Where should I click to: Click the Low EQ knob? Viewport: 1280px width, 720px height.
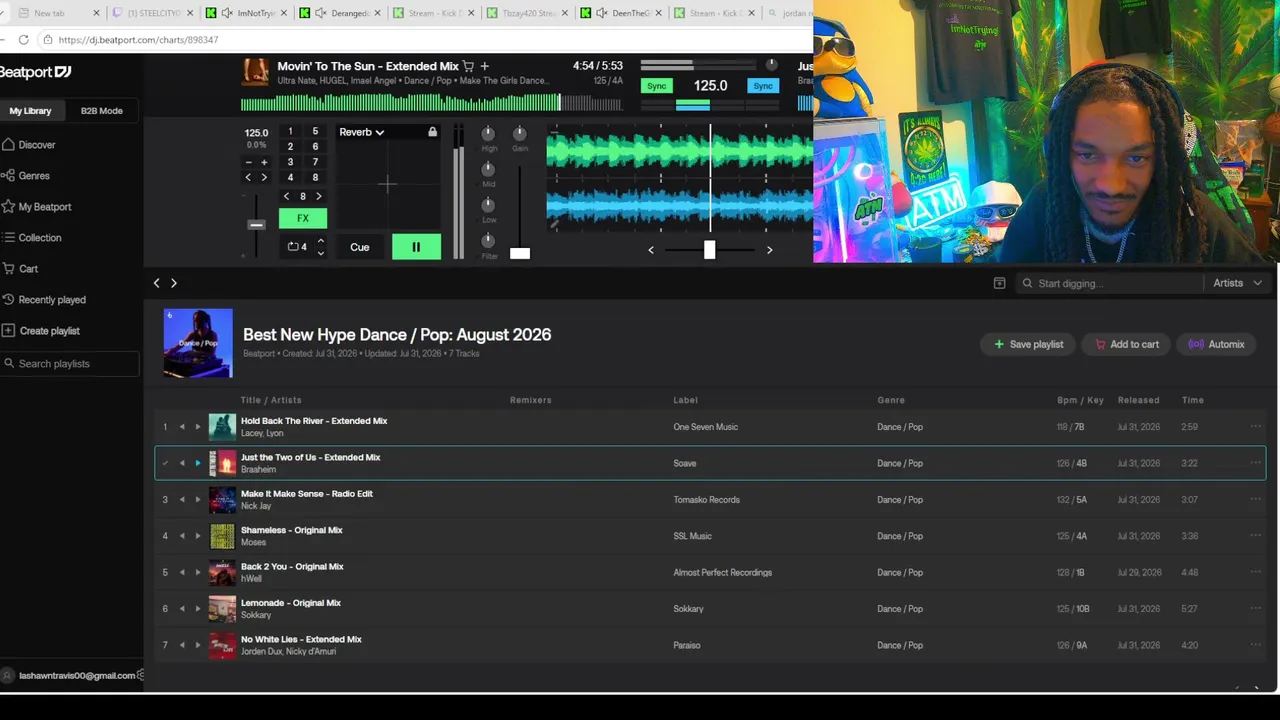tap(488, 205)
